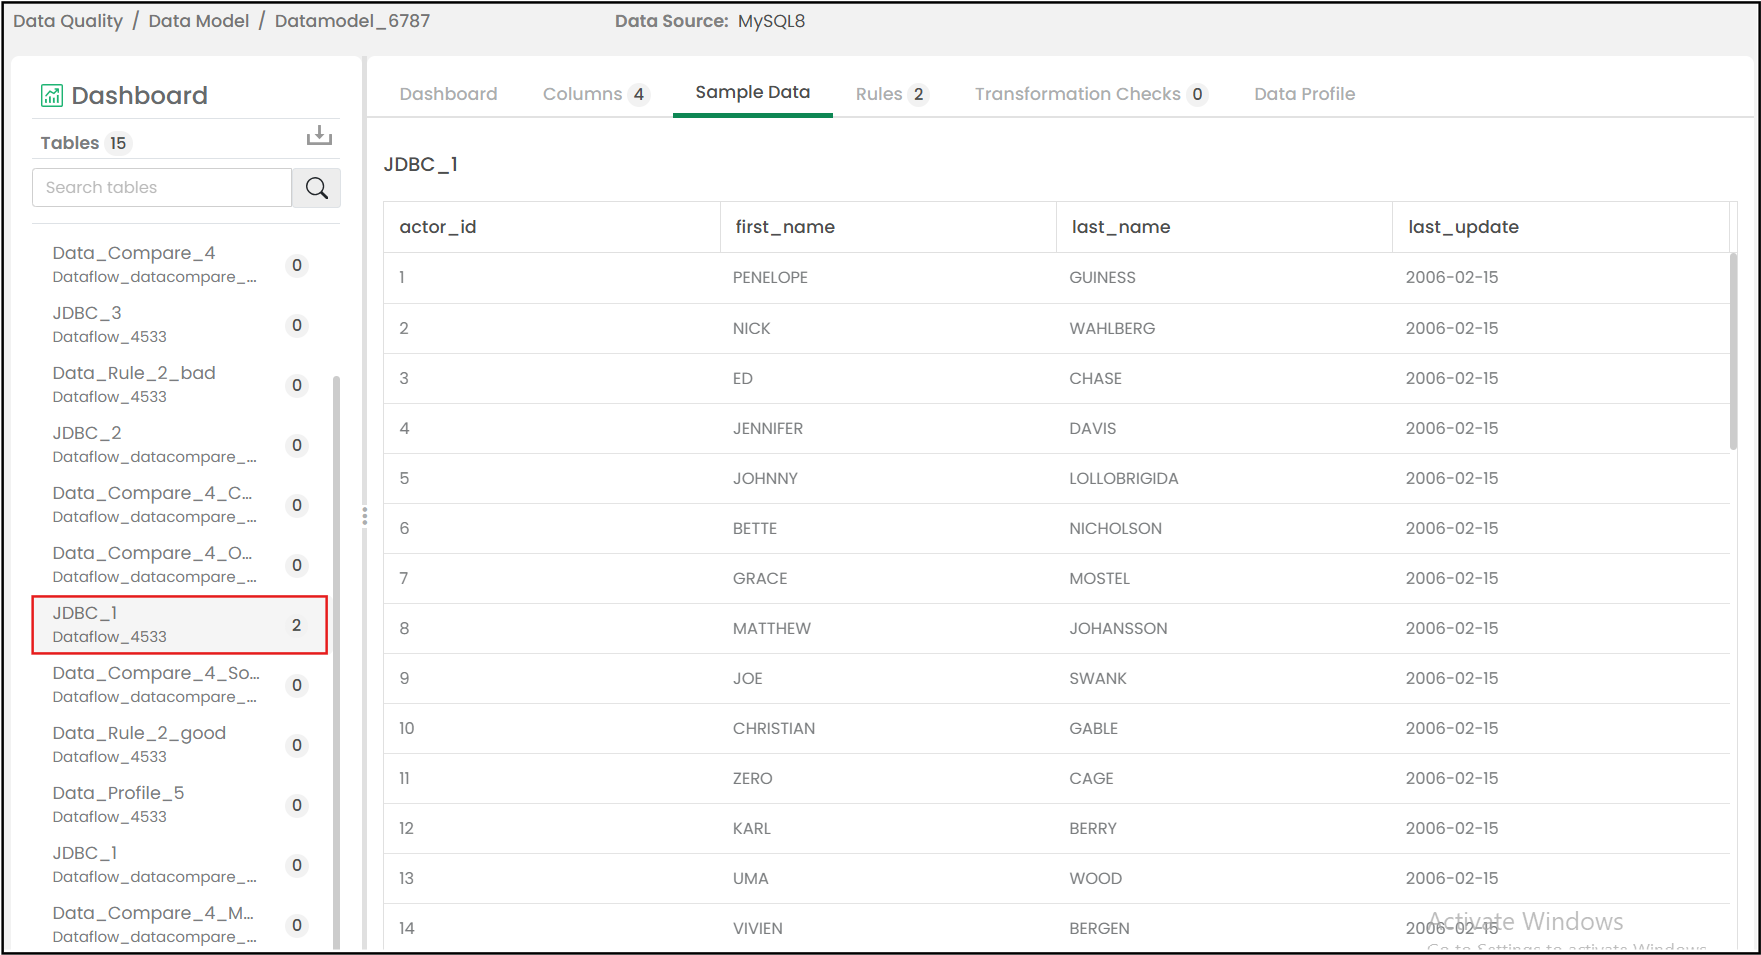Click the Data Model breadcrumb link
1761x955 pixels.
pyautogui.click(x=198, y=21)
